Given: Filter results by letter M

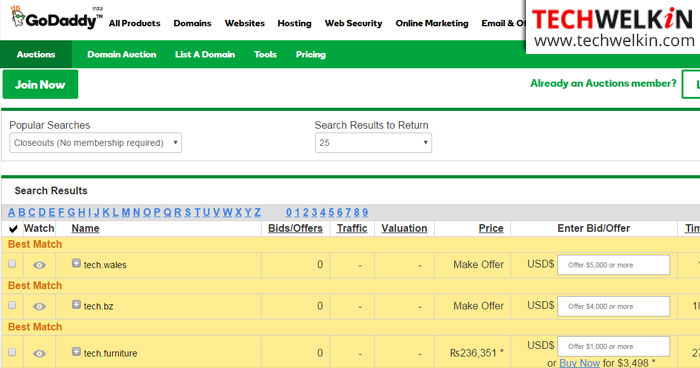Looking at the screenshot, I should pyautogui.click(x=126, y=213).
